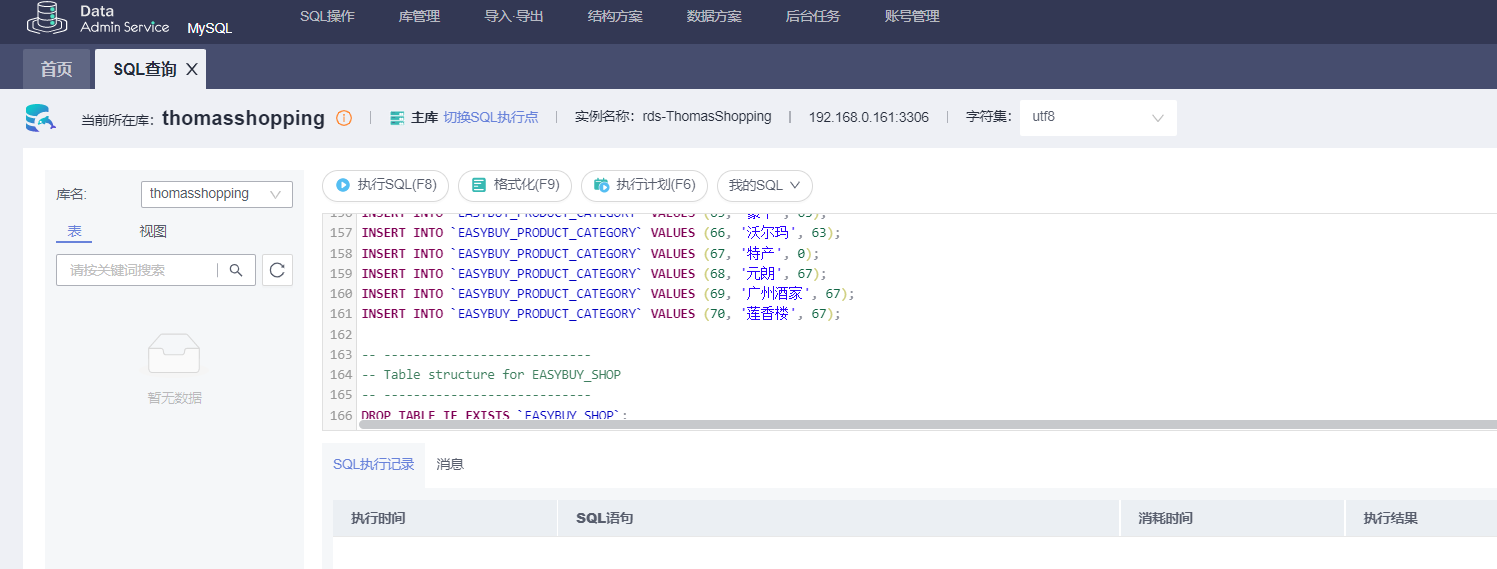This screenshot has width=1497, height=569.
Task: Switch to the 视图 tab
Action: coord(153,231)
